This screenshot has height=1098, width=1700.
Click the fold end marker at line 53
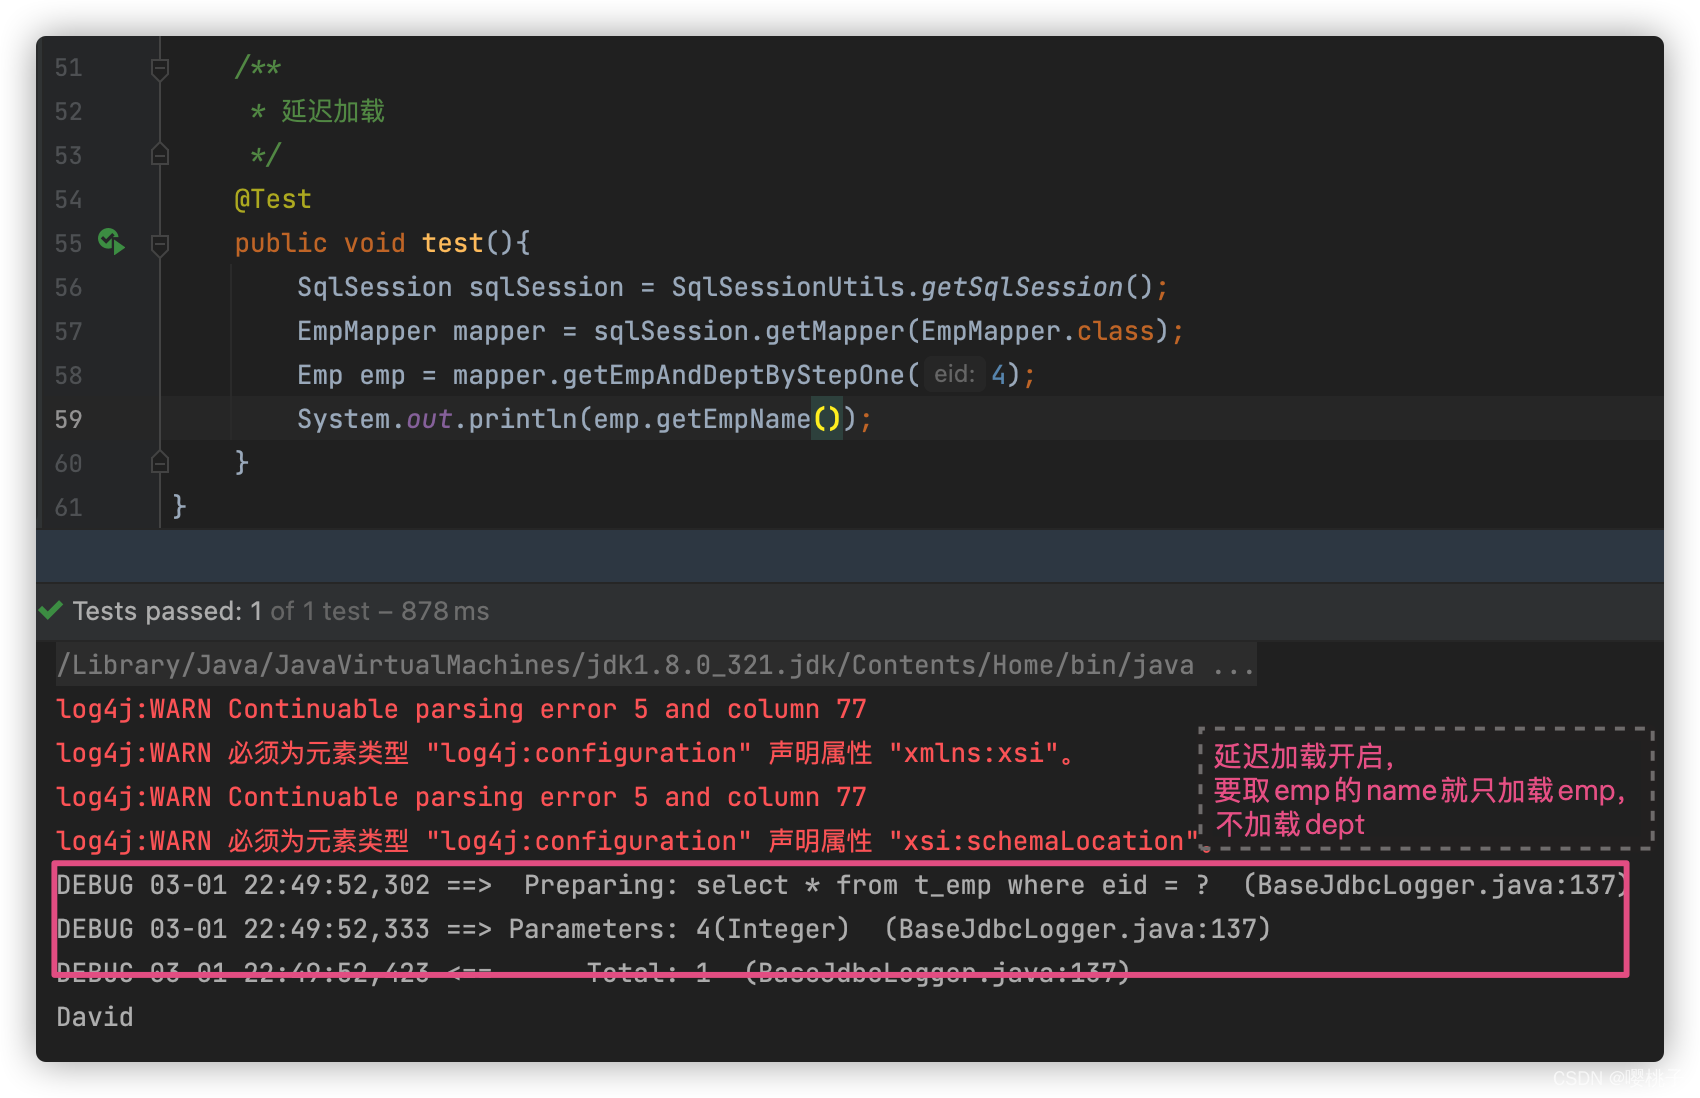tap(159, 155)
